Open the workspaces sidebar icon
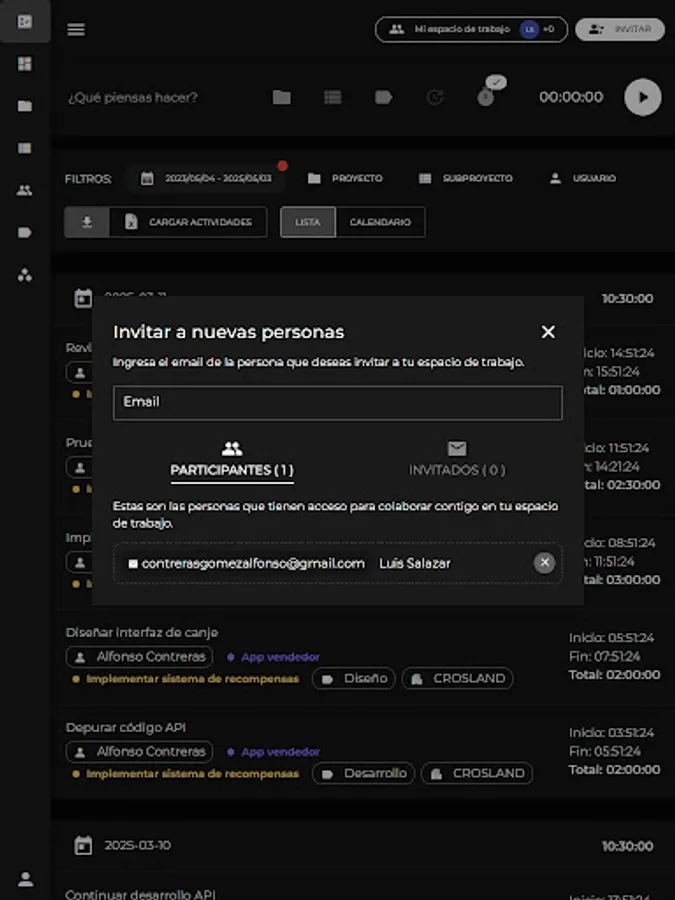This screenshot has height=900, width=675. [x=25, y=276]
